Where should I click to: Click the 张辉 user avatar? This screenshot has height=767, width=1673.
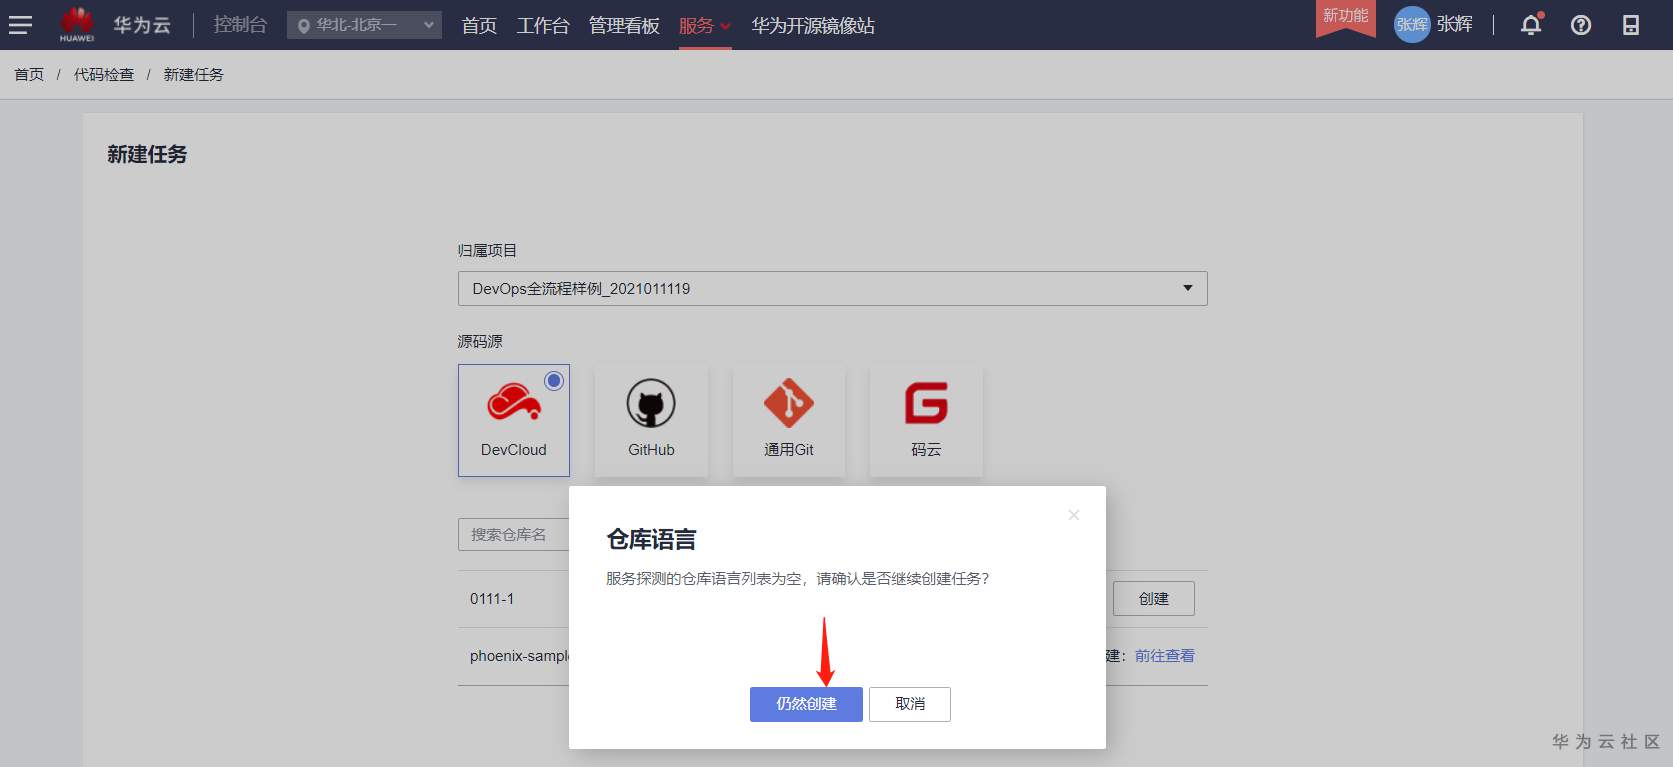coord(1412,25)
